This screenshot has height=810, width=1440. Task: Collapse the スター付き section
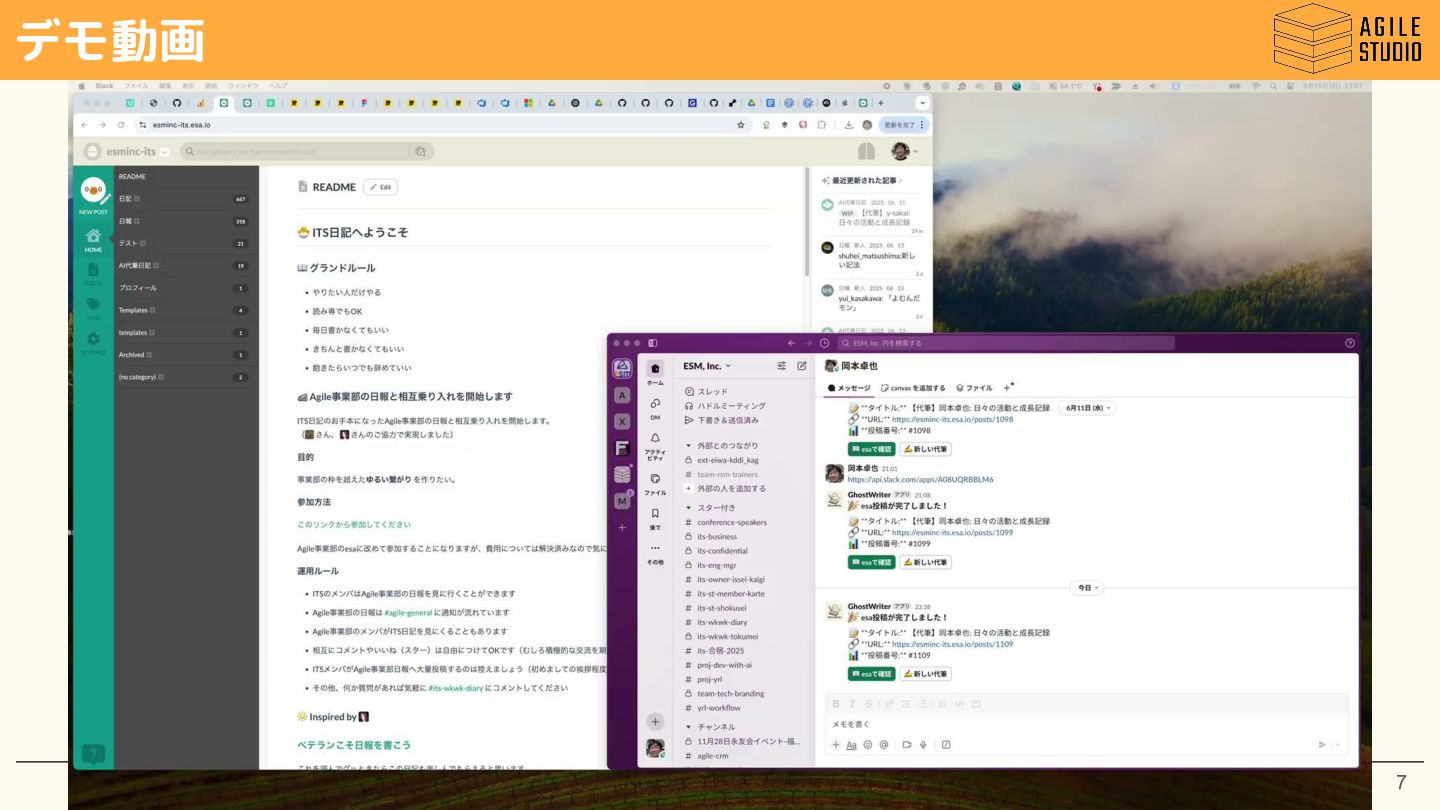(x=688, y=508)
